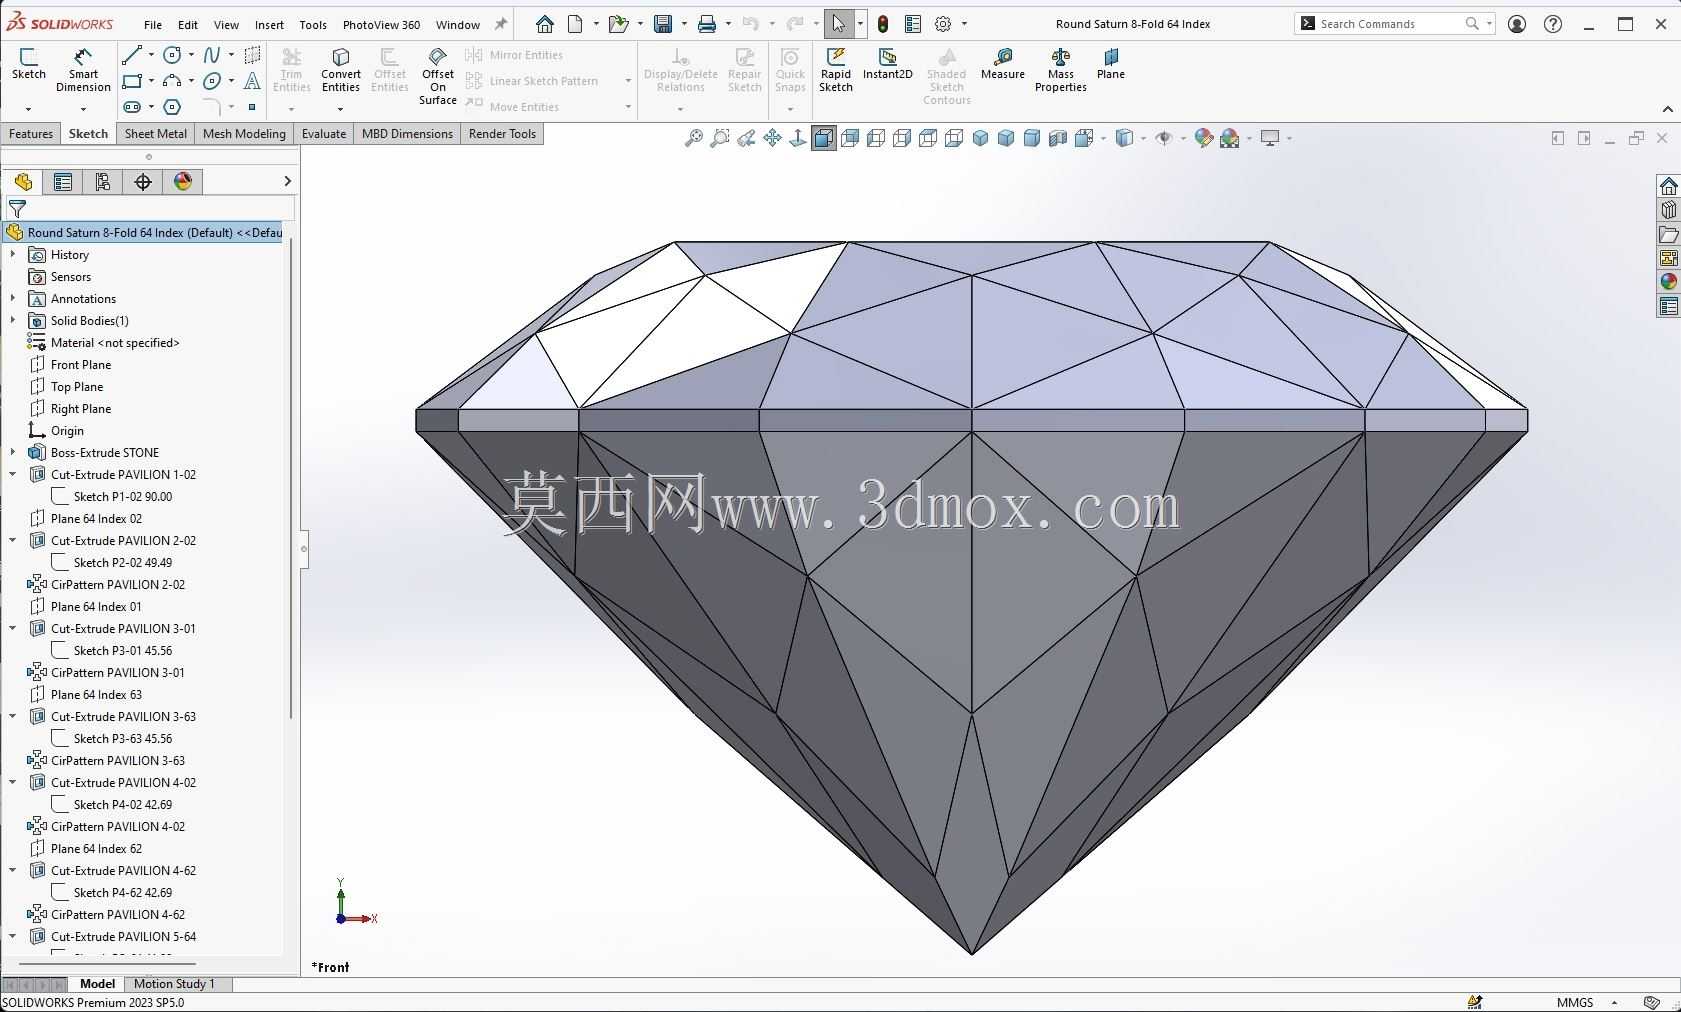1681x1012 pixels.
Task: Switch to the Sheet Metal tab
Action: [156, 134]
